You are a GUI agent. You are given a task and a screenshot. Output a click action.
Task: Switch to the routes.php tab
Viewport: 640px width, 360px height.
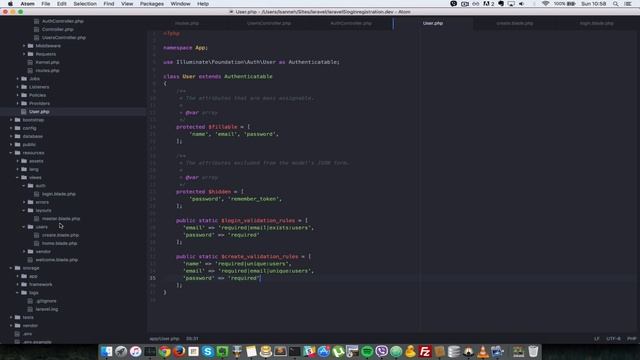pyautogui.click(x=187, y=23)
